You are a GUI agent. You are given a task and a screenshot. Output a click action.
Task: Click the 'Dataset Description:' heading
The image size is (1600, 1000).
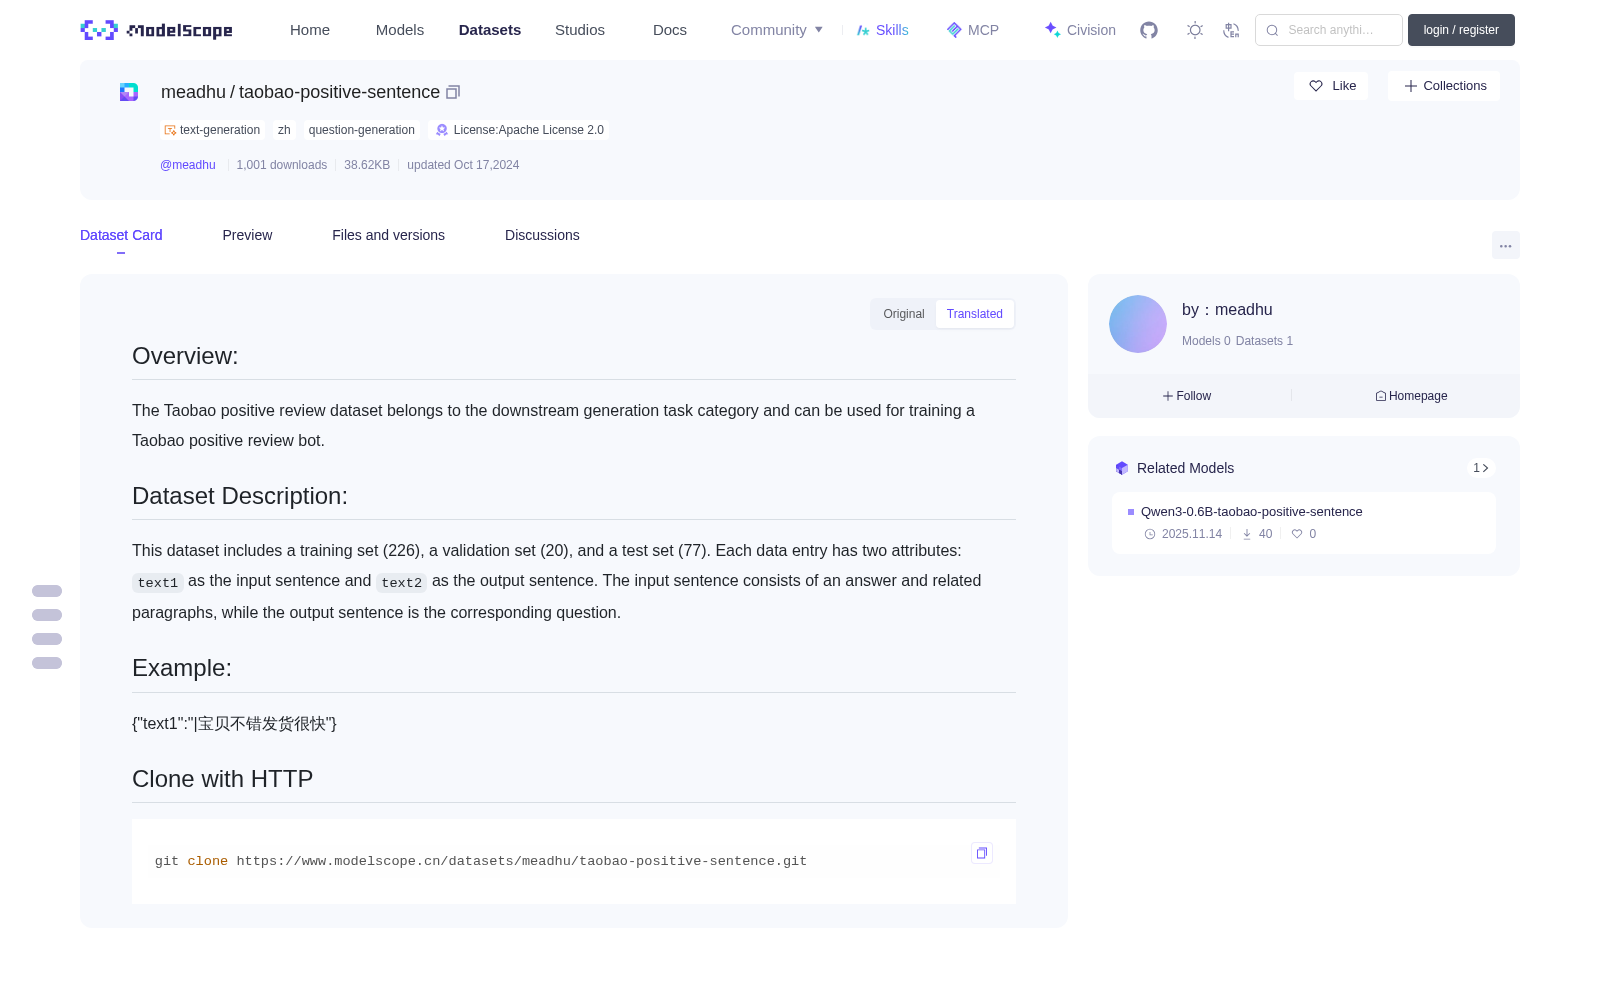coord(240,496)
